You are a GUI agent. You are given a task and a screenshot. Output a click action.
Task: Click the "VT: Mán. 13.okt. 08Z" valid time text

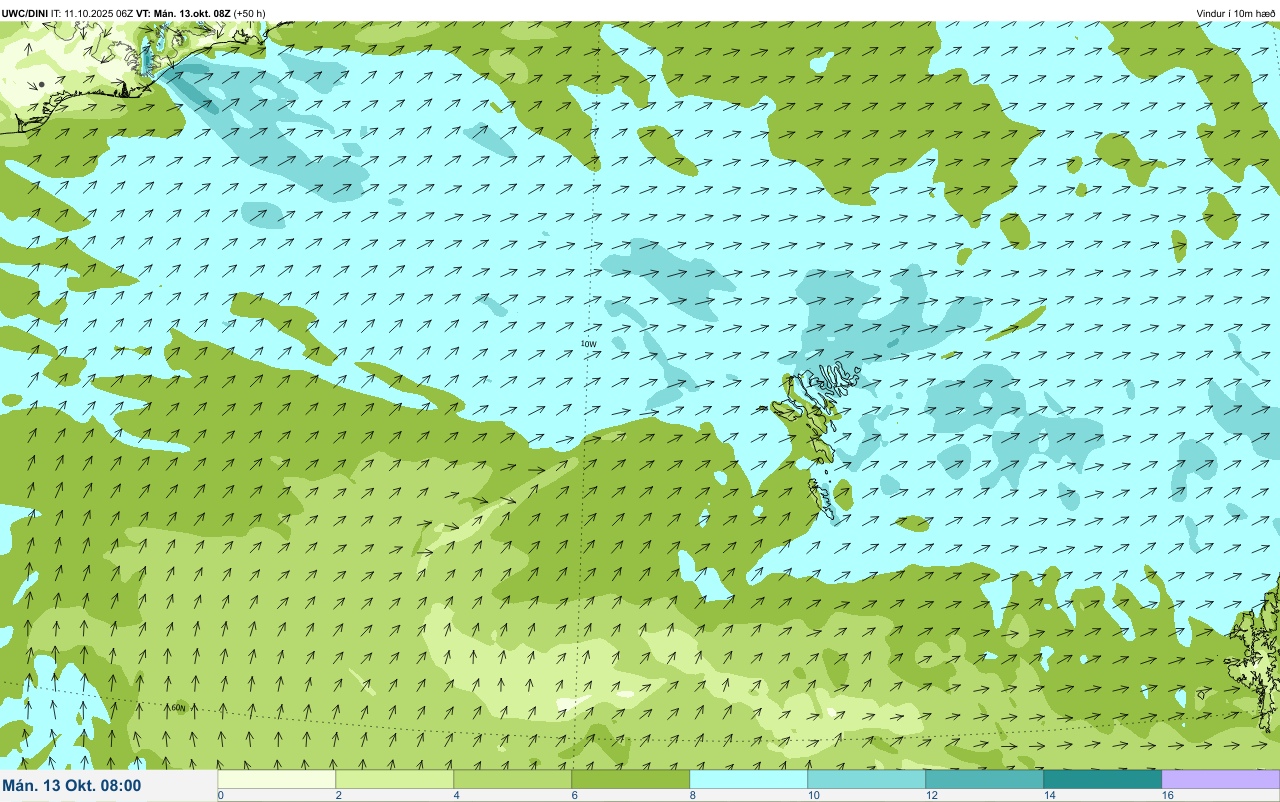point(183,13)
